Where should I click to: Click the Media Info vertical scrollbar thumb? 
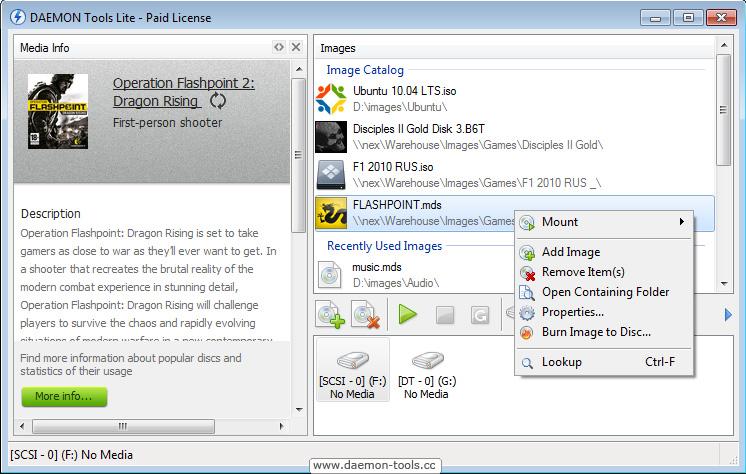tap(299, 156)
